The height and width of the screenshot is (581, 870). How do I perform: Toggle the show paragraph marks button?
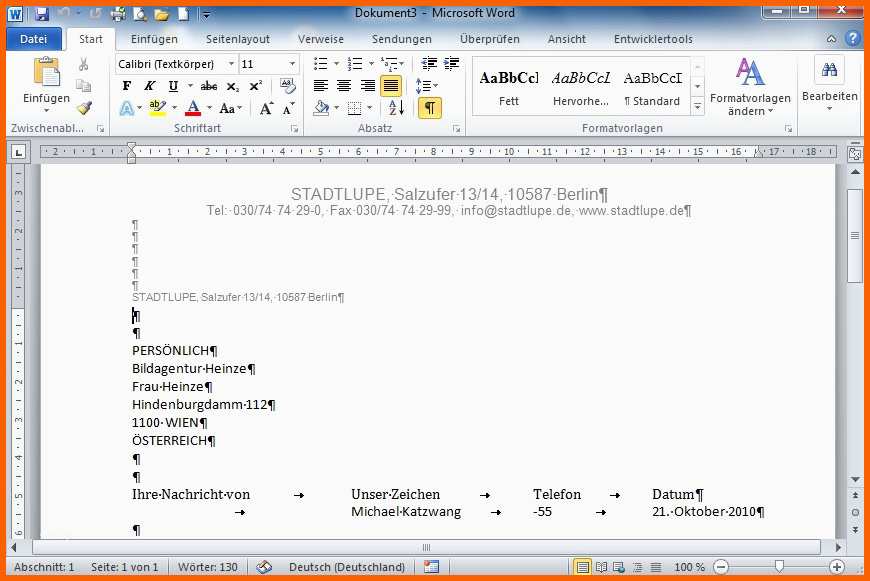point(429,108)
